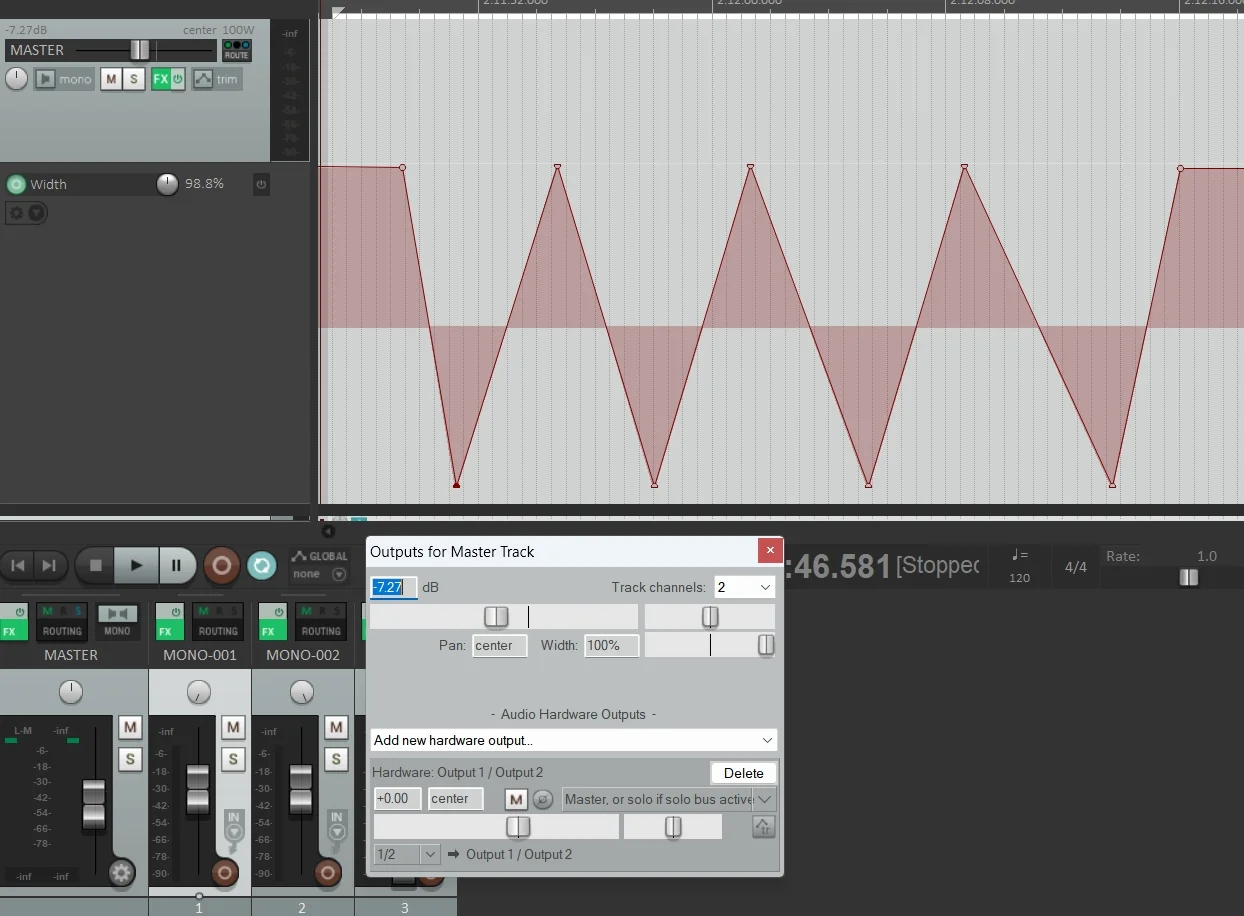Mute the master track in the track panel
Screen dimensions: 1244x916
111,79
